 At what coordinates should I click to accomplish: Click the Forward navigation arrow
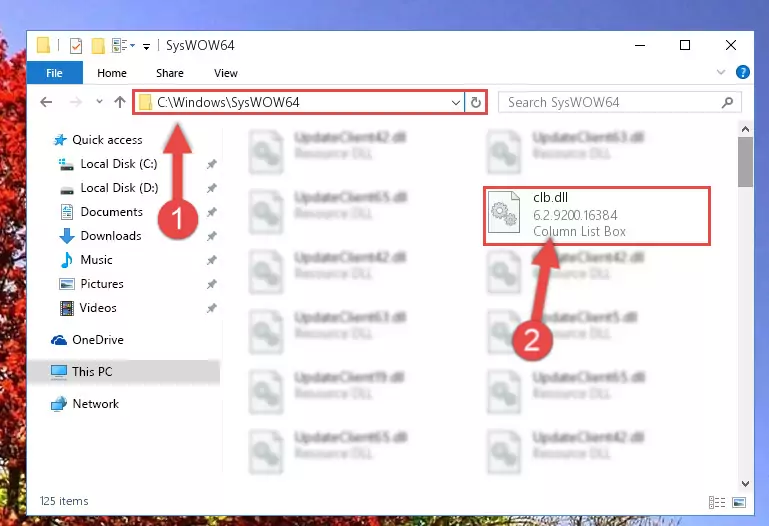76,102
